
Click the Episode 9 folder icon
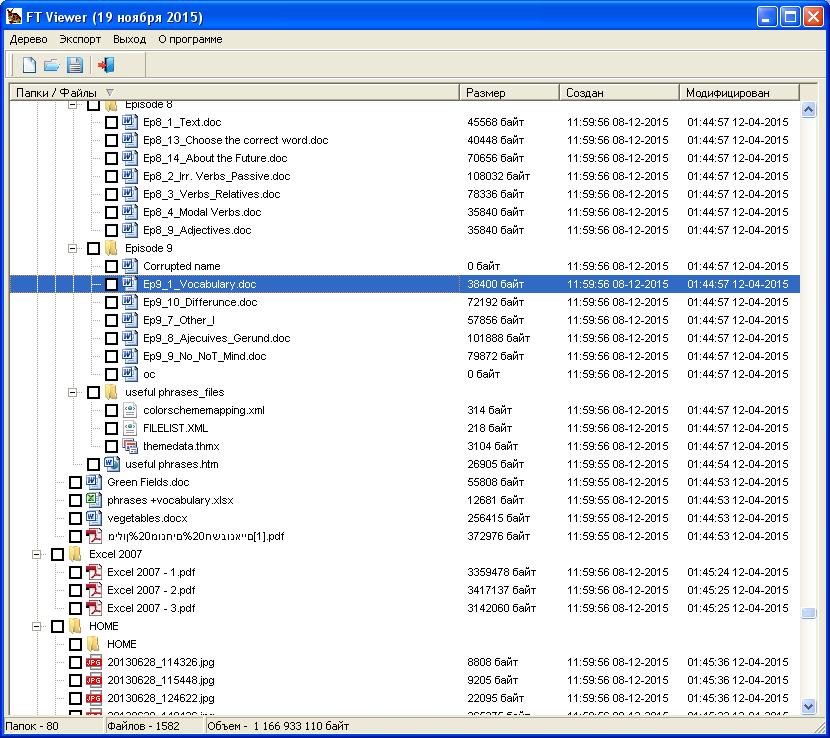tap(111, 248)
